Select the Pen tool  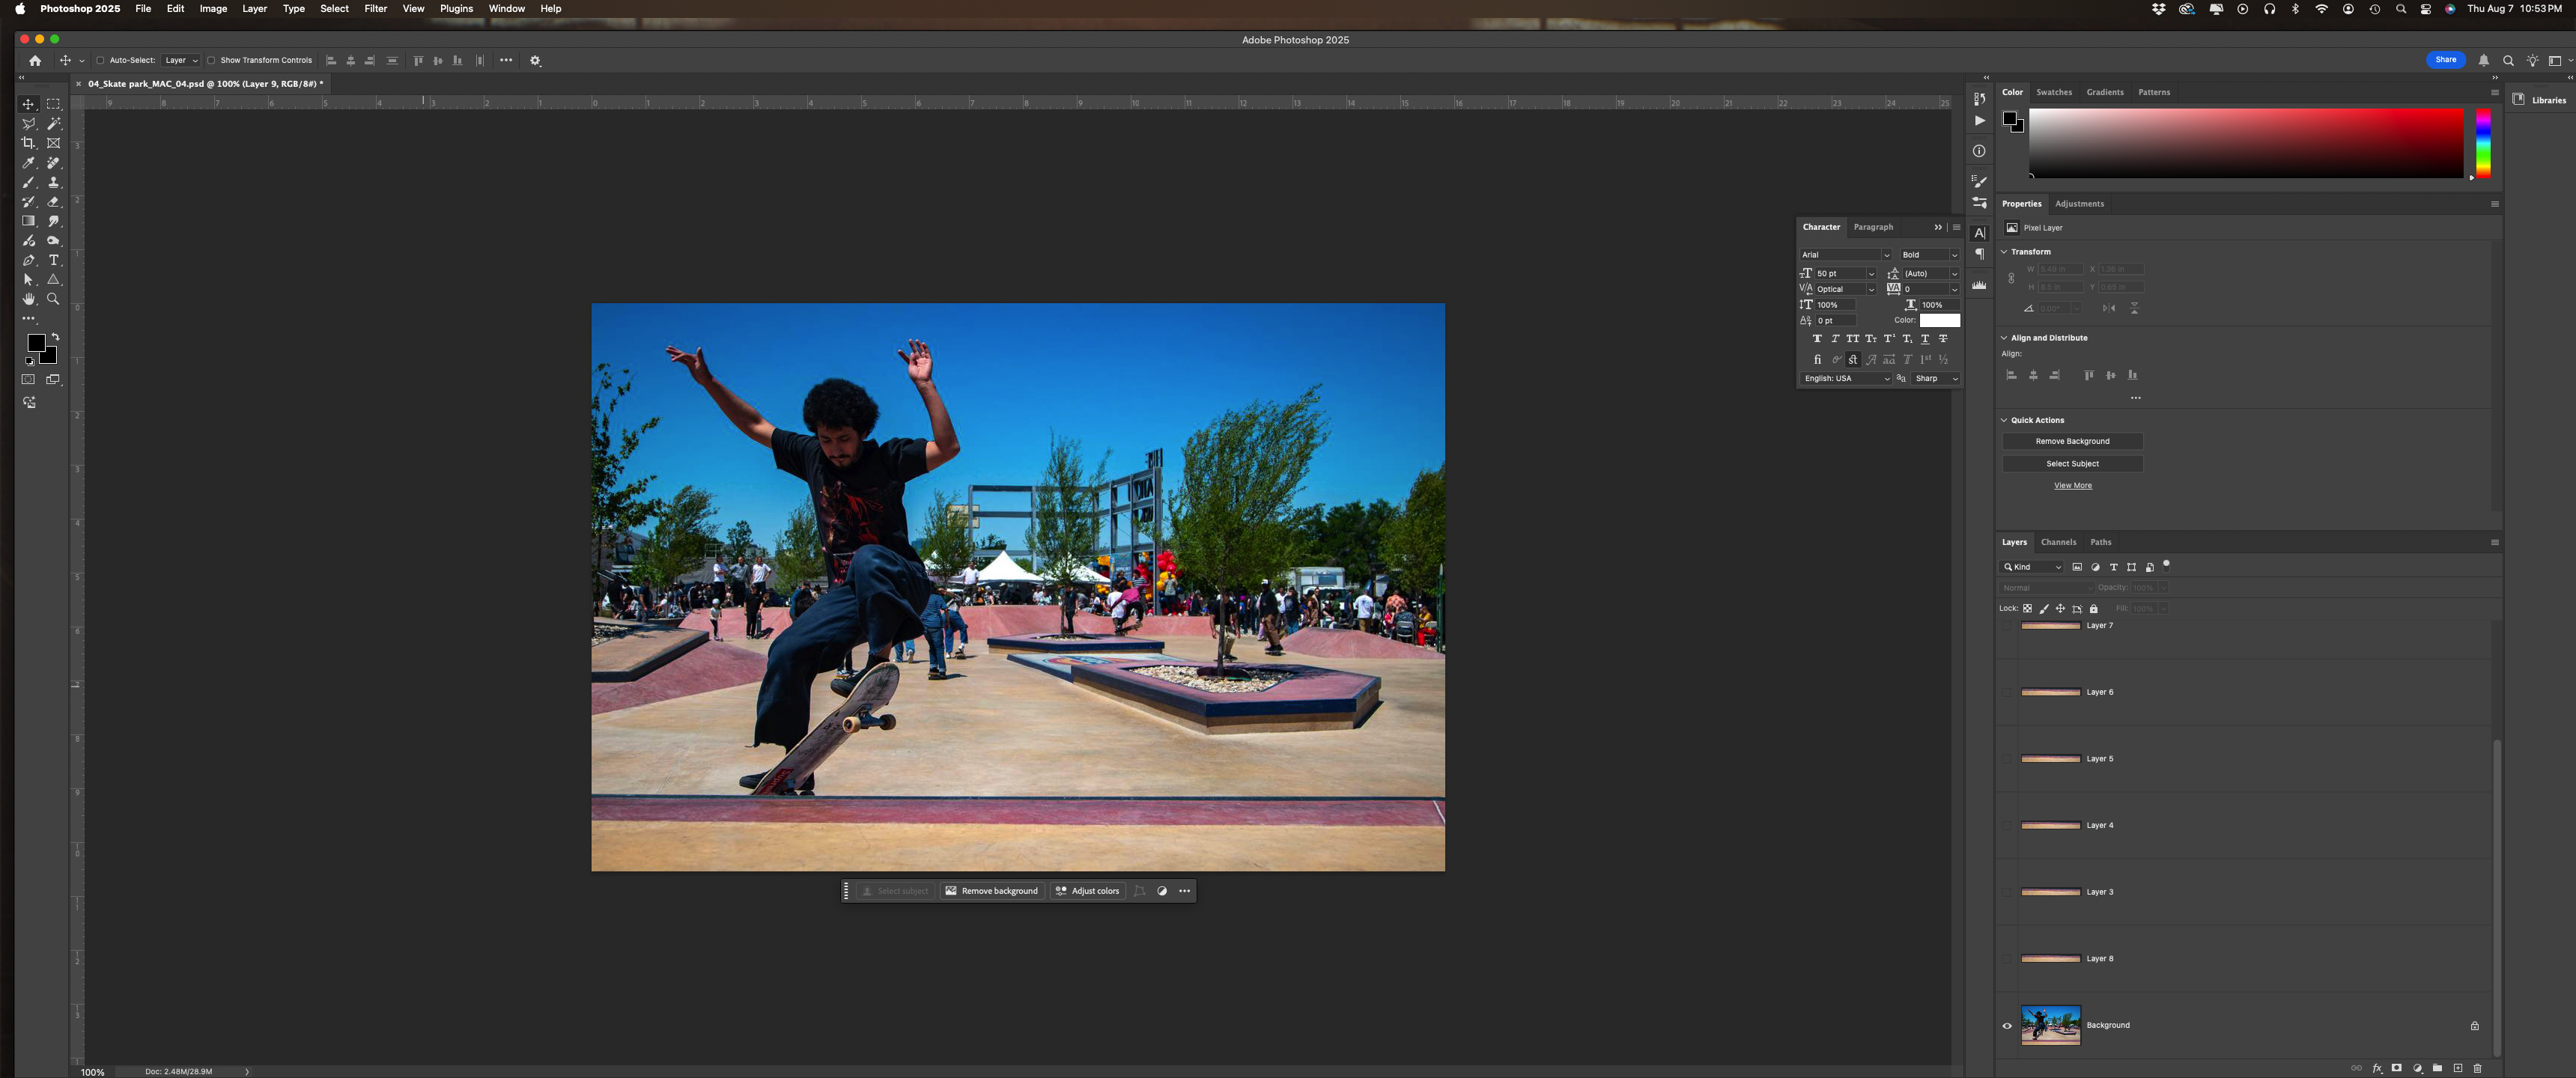pyautogui.click(x=28, y=260)
